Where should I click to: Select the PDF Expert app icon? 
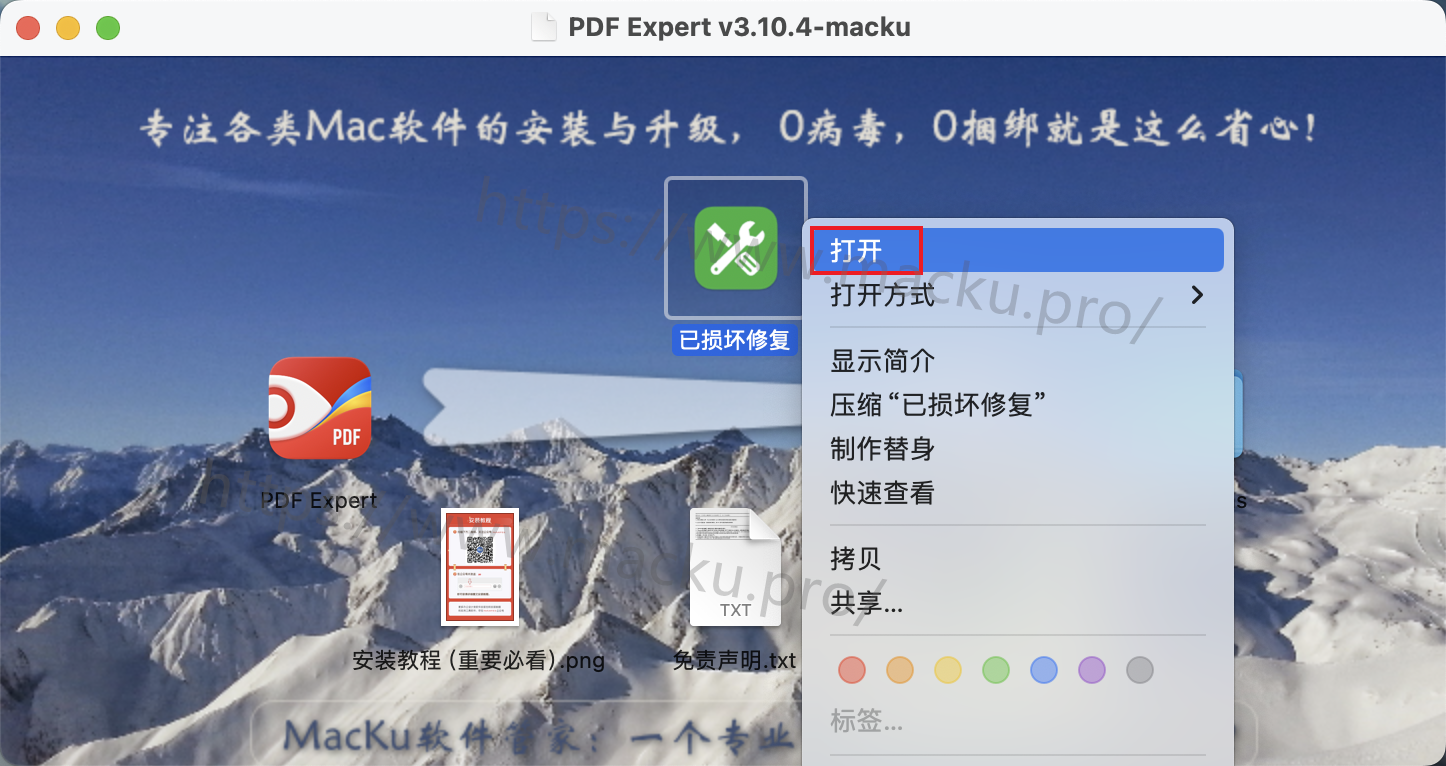tap(320, 408)
